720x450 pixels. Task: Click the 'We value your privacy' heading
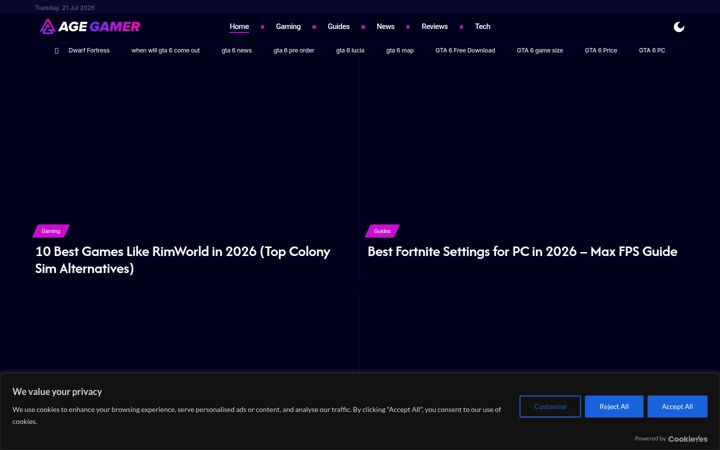point(57,392)
